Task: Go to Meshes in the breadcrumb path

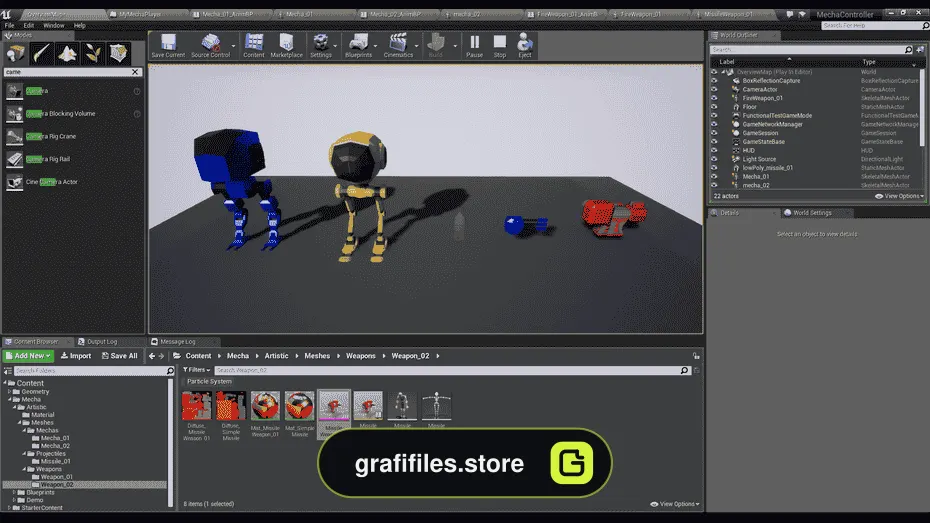Action: click(x=317, y=356)
